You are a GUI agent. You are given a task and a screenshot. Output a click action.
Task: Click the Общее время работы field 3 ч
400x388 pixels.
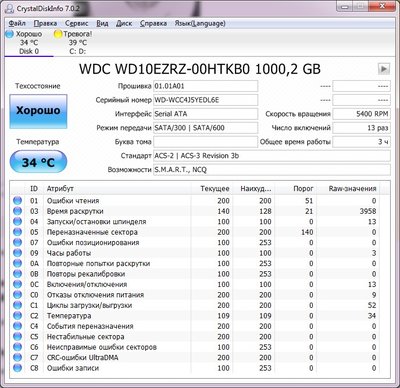(361, 142)
